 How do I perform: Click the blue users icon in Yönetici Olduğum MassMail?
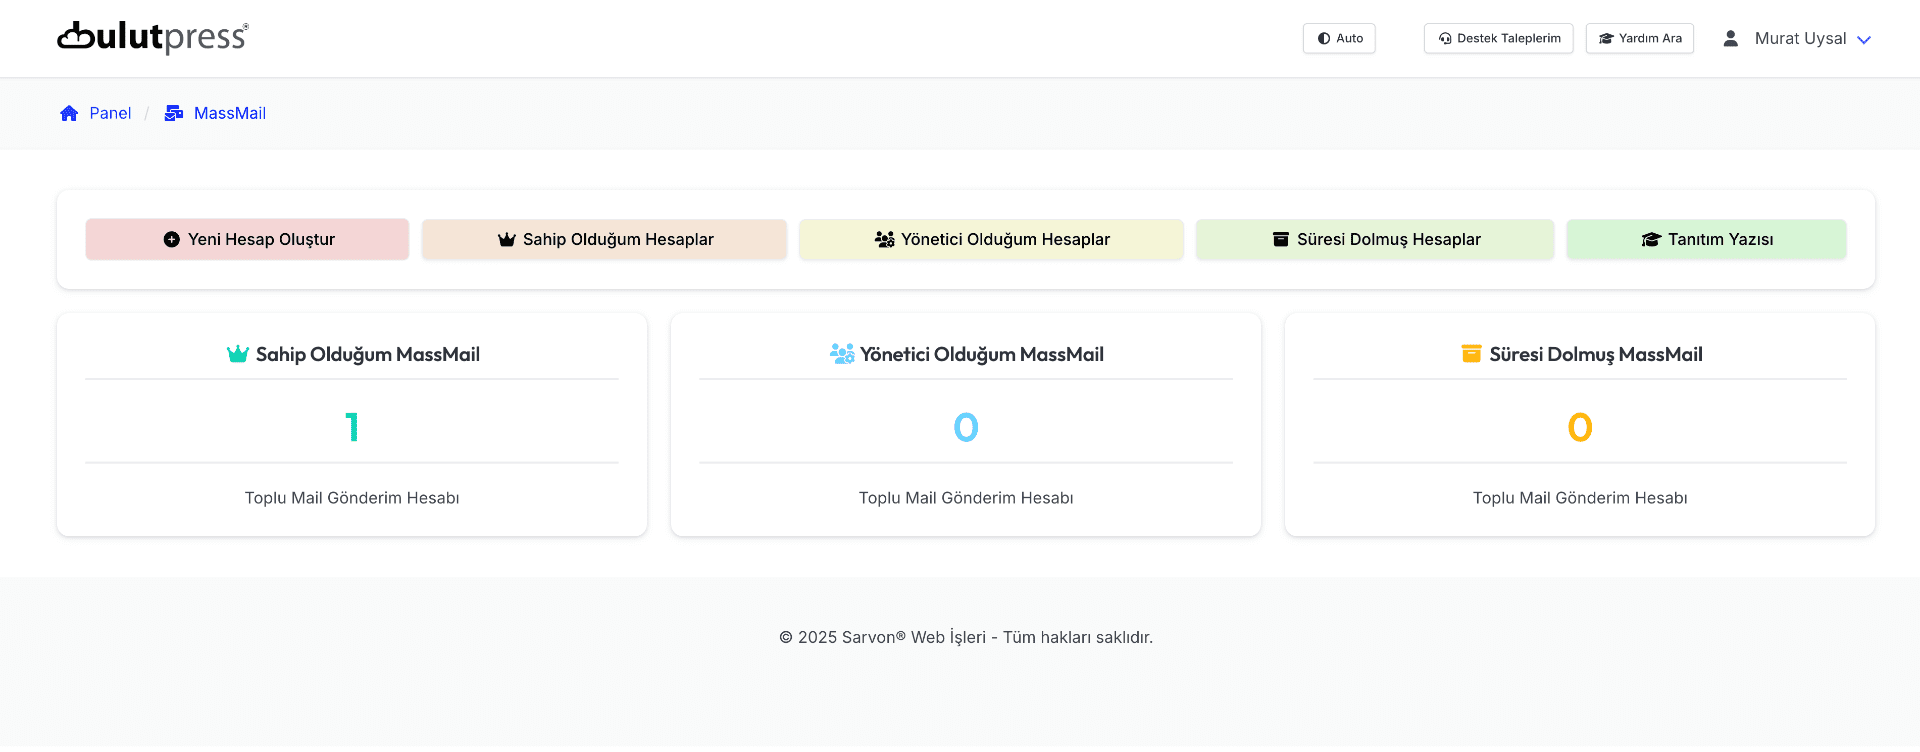click(842, 354)
